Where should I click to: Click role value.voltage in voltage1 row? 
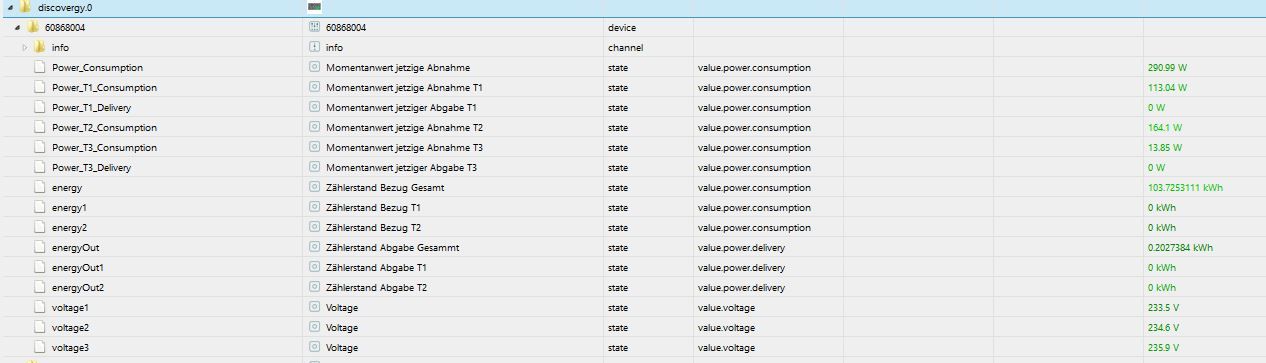click(726, 307)
